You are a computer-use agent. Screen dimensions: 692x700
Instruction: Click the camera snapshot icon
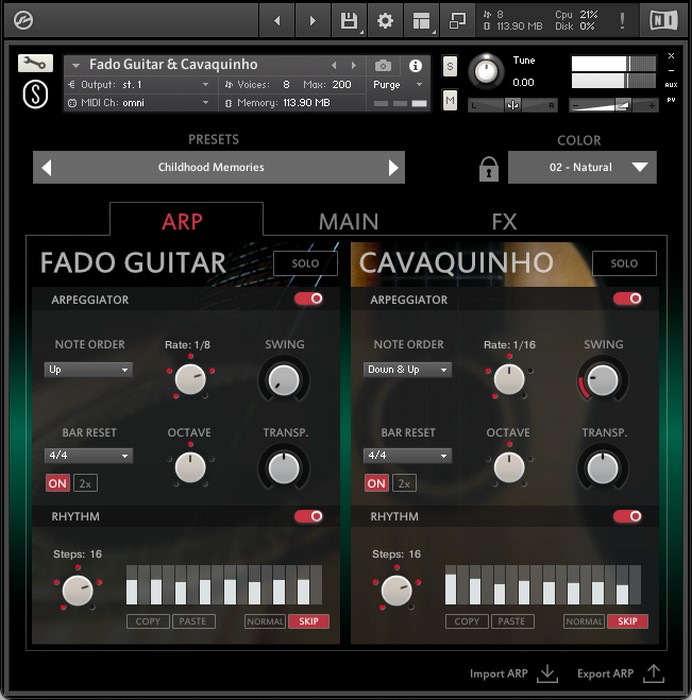tap(383, 65)
